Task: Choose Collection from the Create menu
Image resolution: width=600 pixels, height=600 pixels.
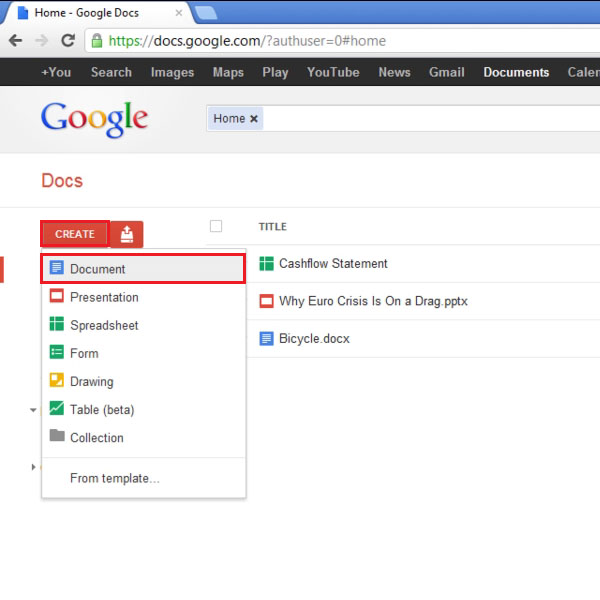Action: (x=143, y=438)
